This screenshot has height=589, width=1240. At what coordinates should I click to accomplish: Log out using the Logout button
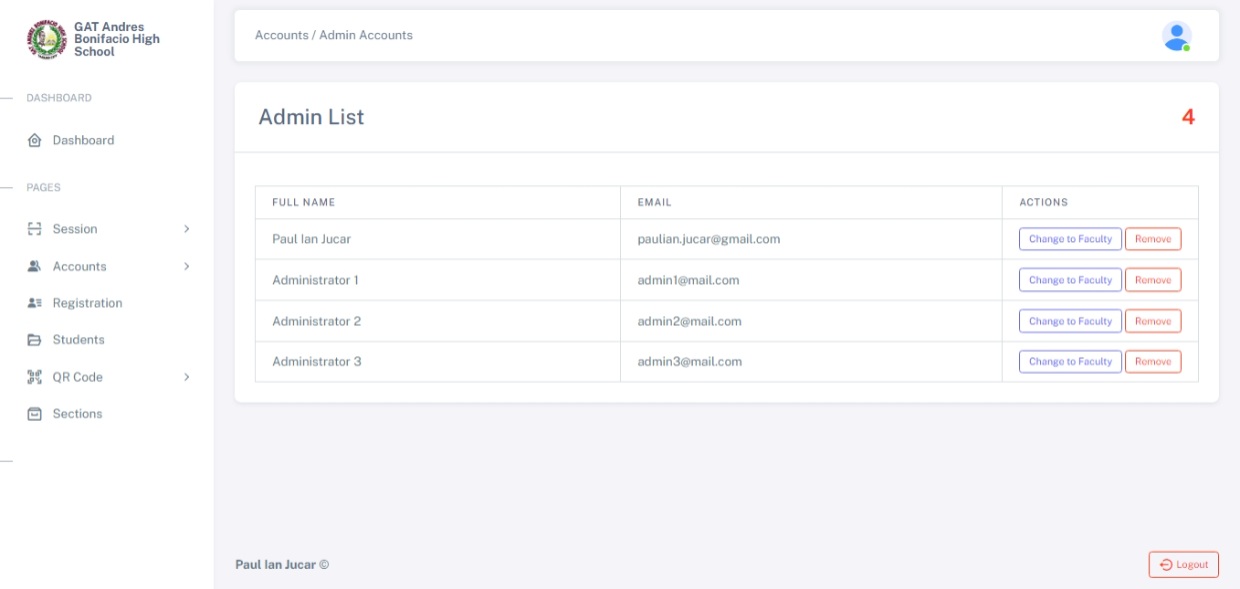[1183, 565]
